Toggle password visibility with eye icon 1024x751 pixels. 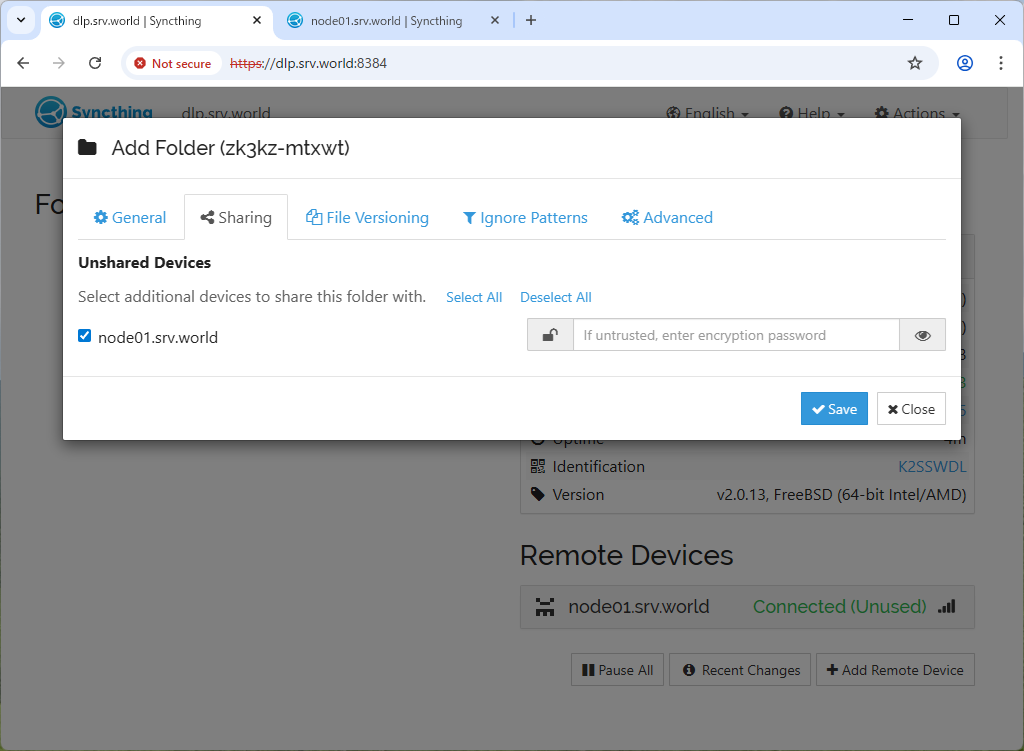tap(922, 336)
